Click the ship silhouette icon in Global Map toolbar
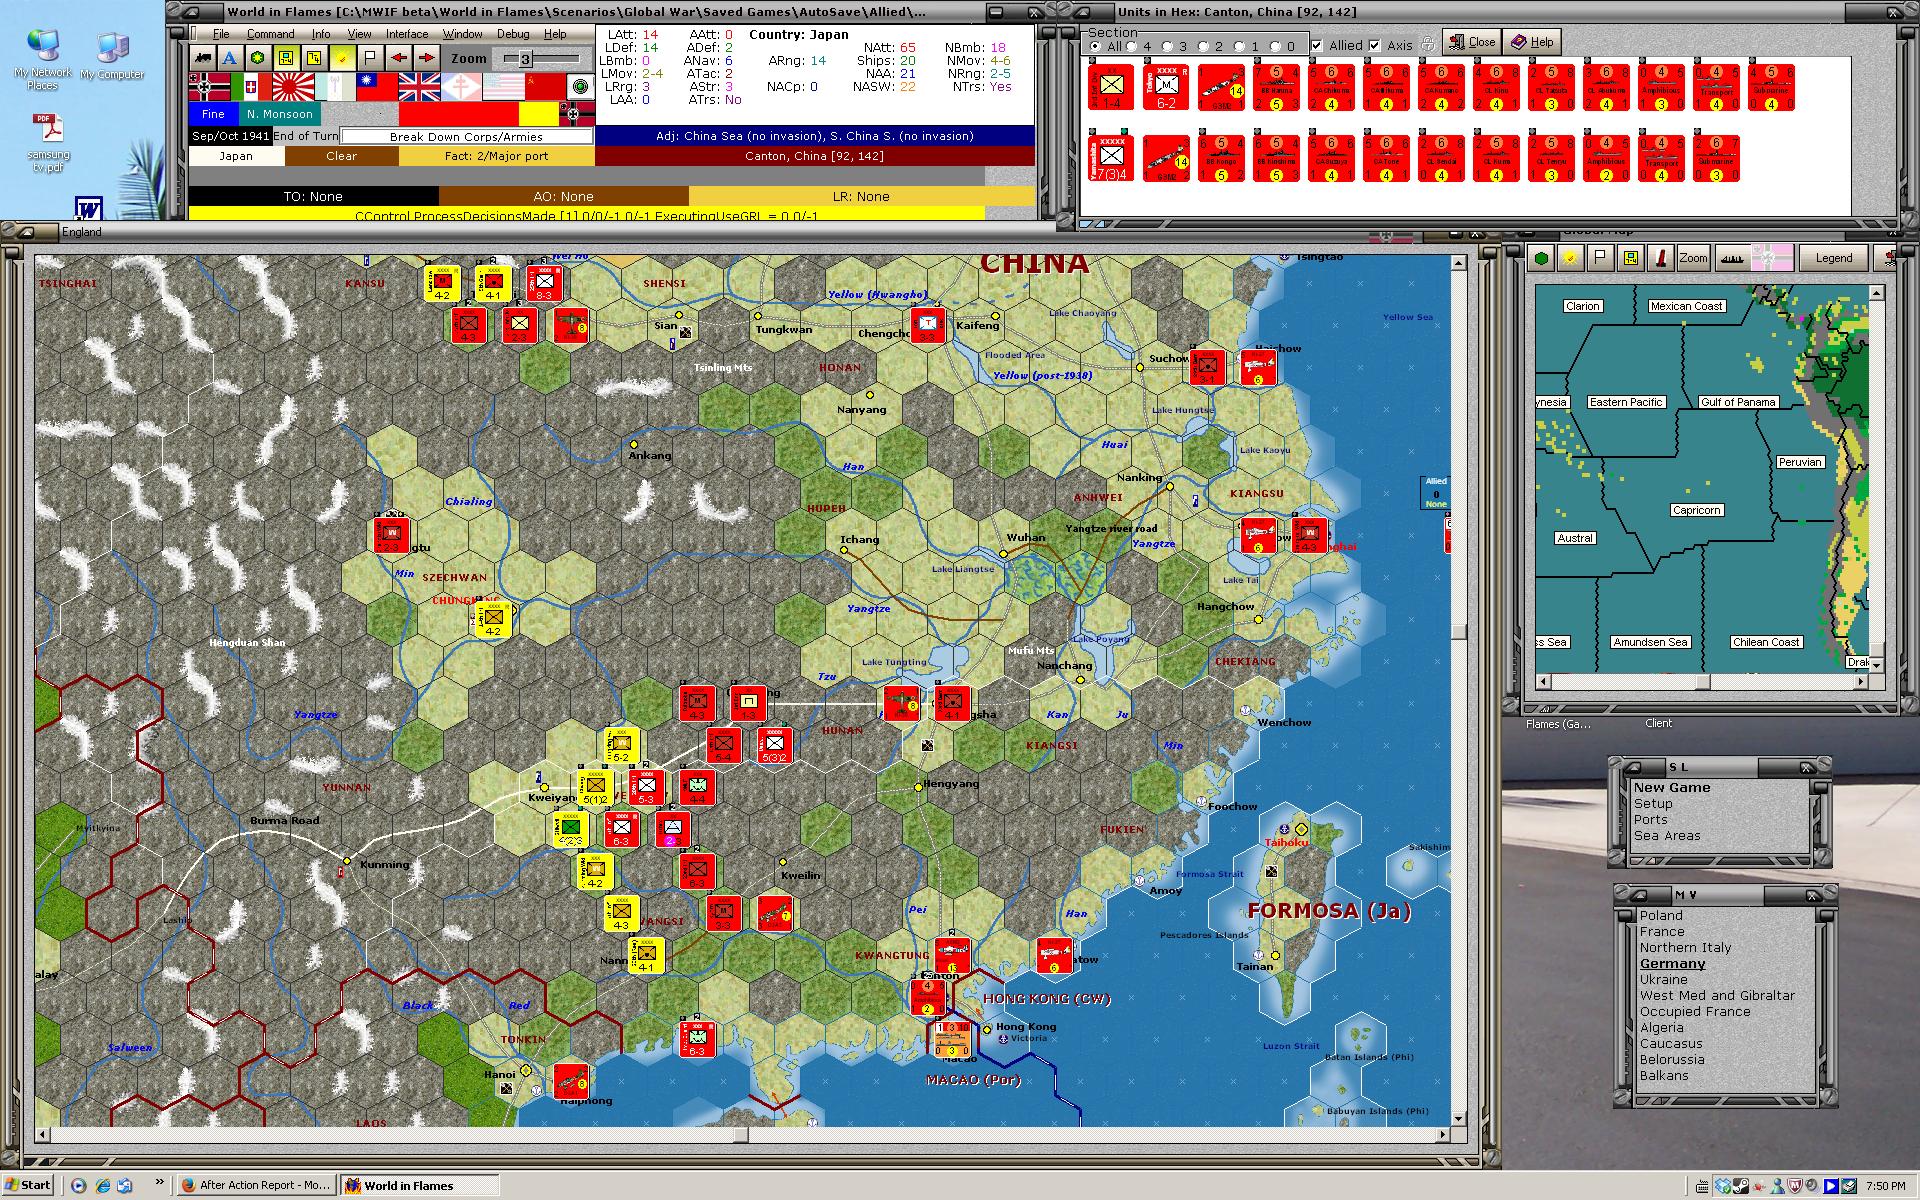 [x=1733, y=258]
